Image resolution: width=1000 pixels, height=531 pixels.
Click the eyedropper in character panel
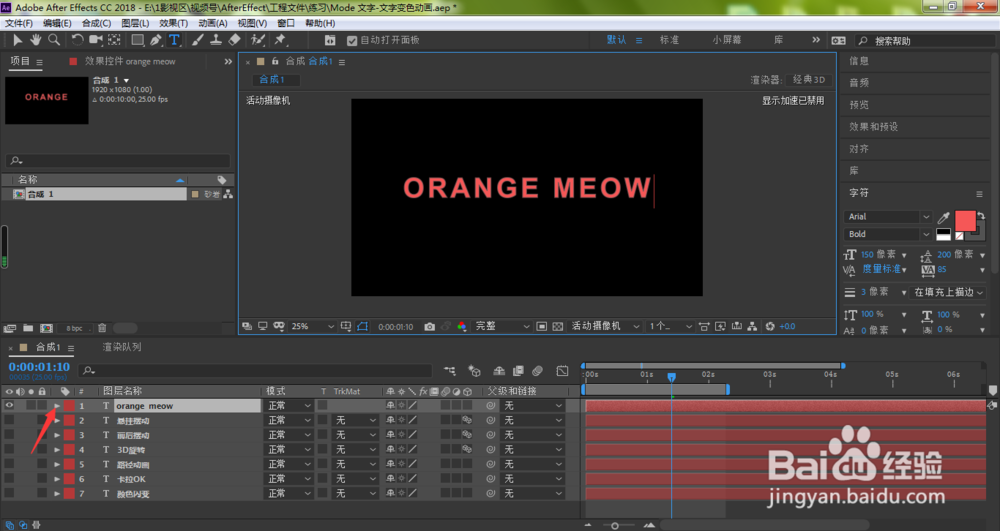(x=944, y=217)
